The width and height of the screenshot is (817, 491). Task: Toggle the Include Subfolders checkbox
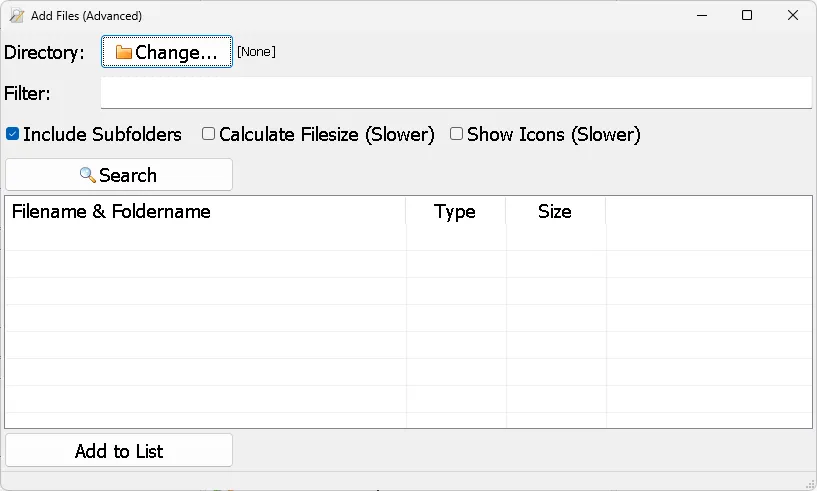click(x=13, y=134)
